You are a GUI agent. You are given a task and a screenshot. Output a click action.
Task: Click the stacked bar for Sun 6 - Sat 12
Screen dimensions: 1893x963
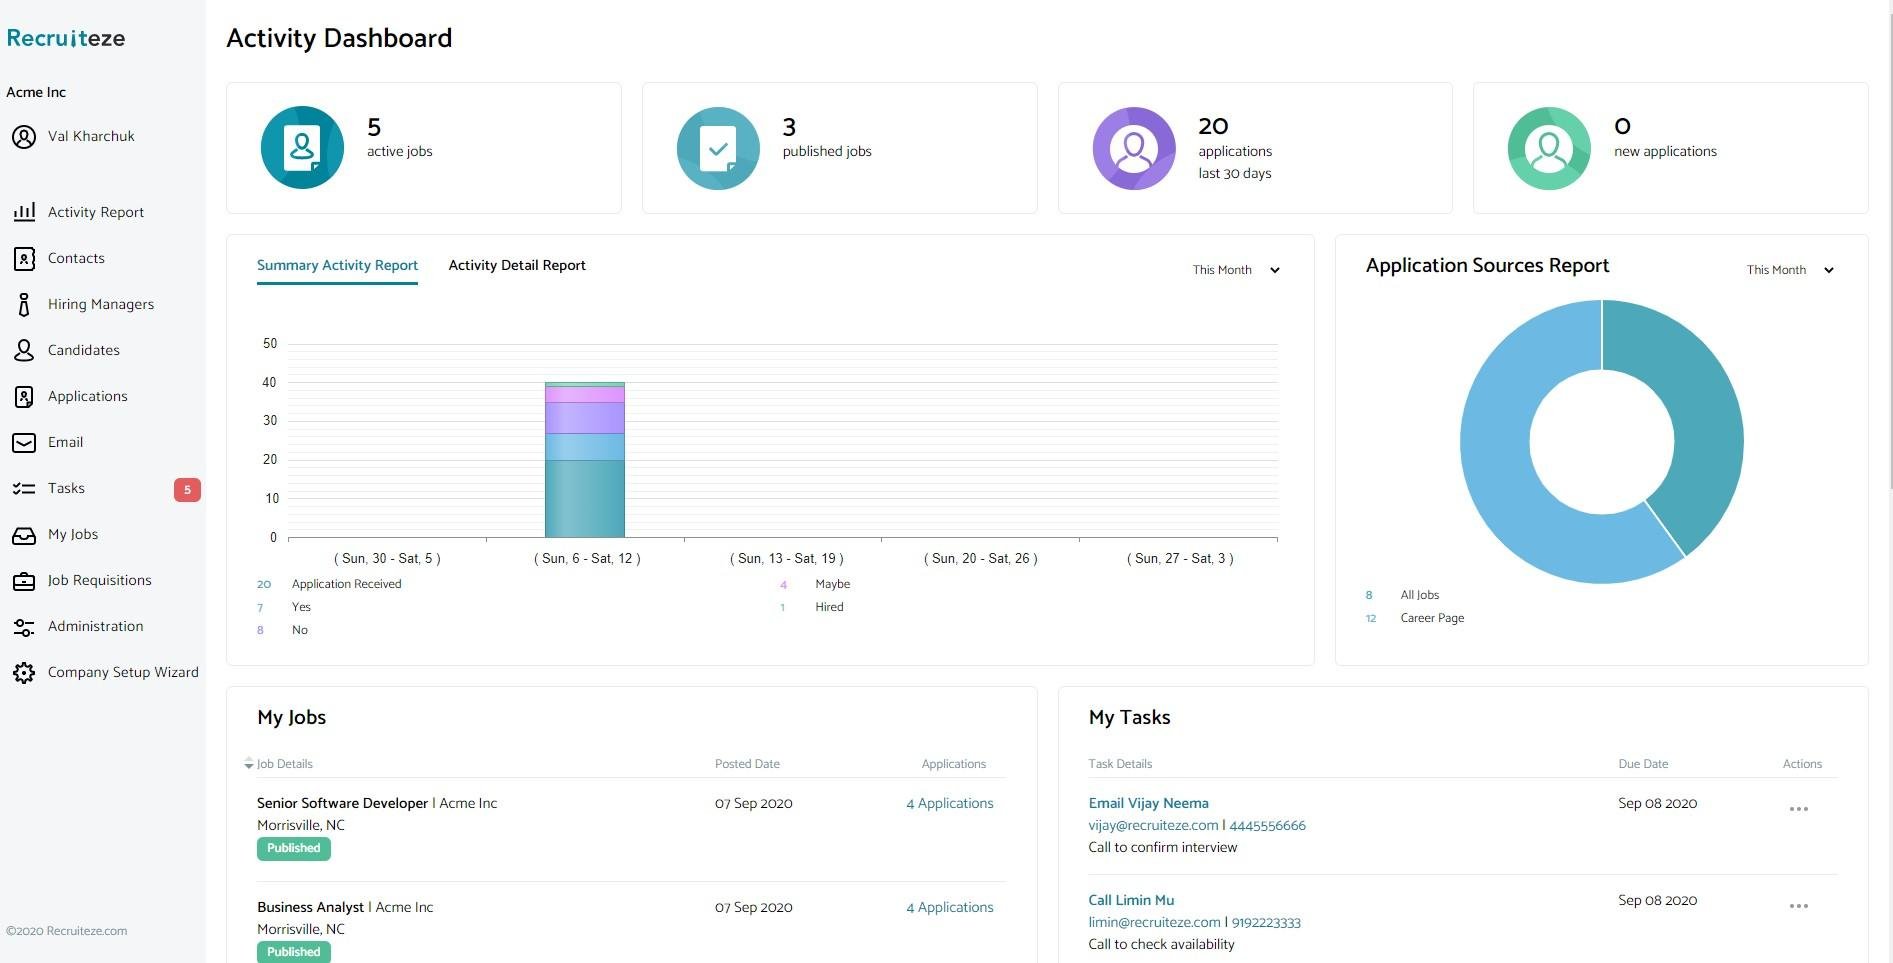[584, 470]
